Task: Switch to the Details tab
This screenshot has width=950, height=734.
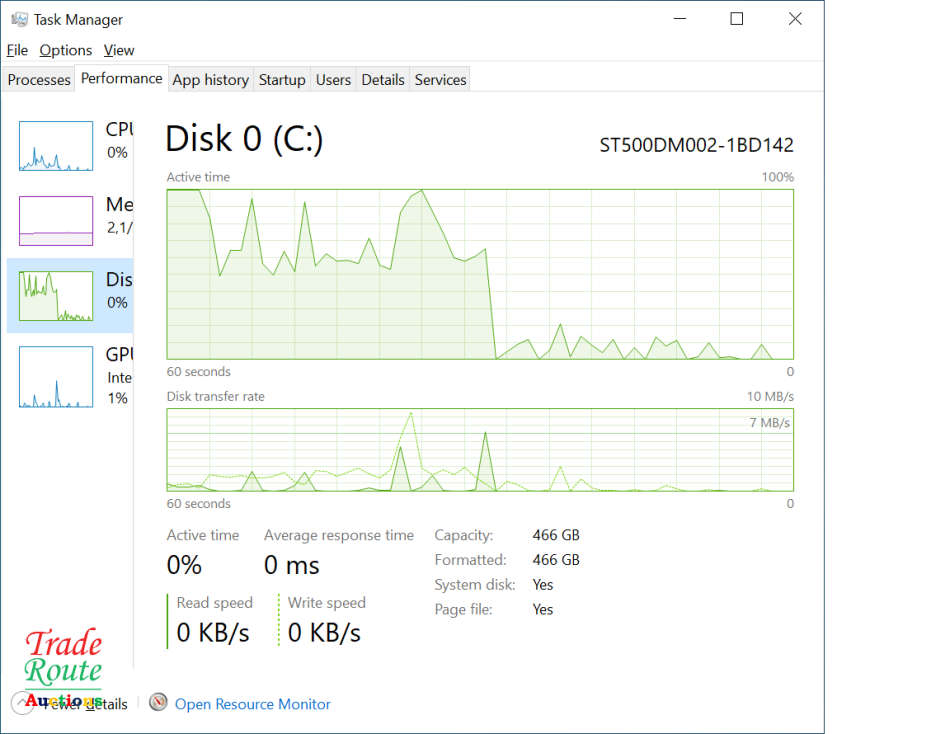Action: [383, 80]
